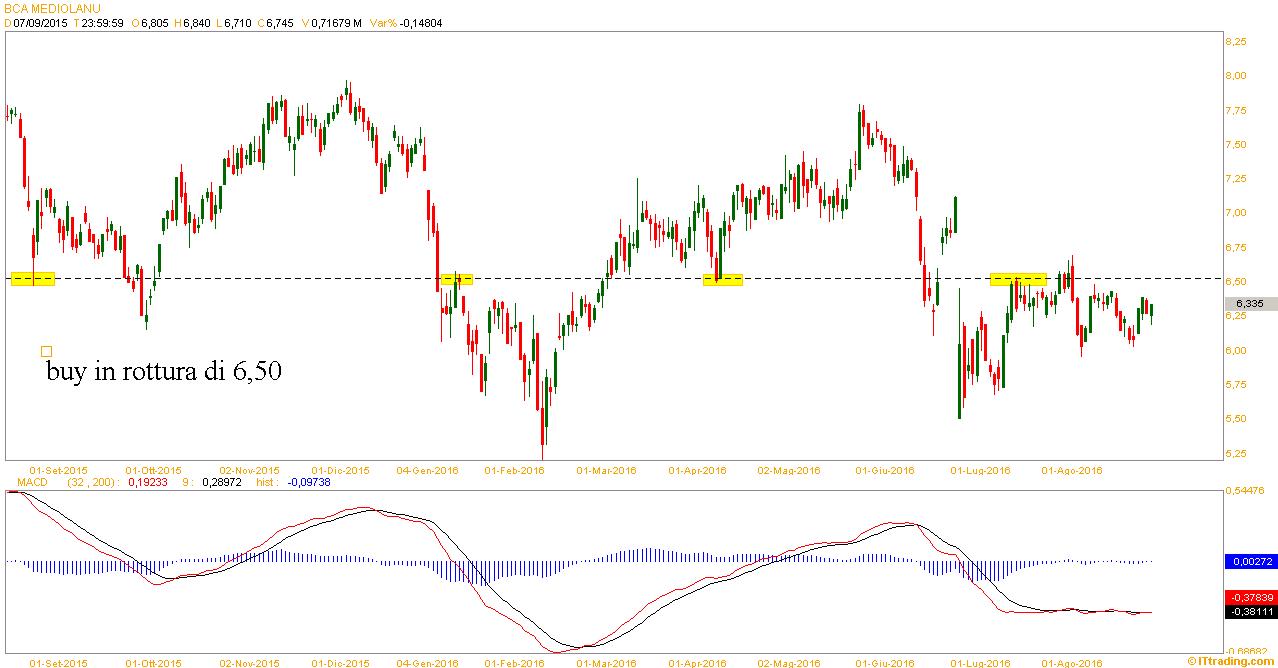Select the small square annotation handle above the buy text
This screenshot has height=668, width=1278.
click(x=46, y=351)
